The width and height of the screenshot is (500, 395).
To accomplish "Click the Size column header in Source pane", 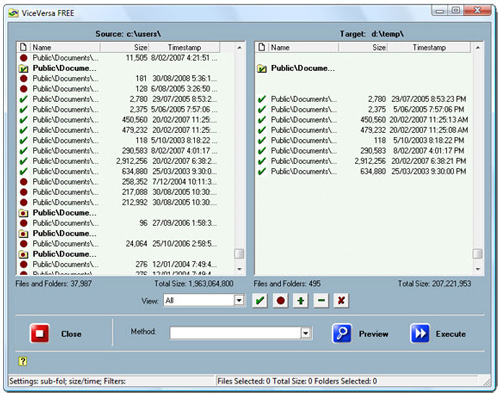I will pyautogui.click(x=124, y=47).
